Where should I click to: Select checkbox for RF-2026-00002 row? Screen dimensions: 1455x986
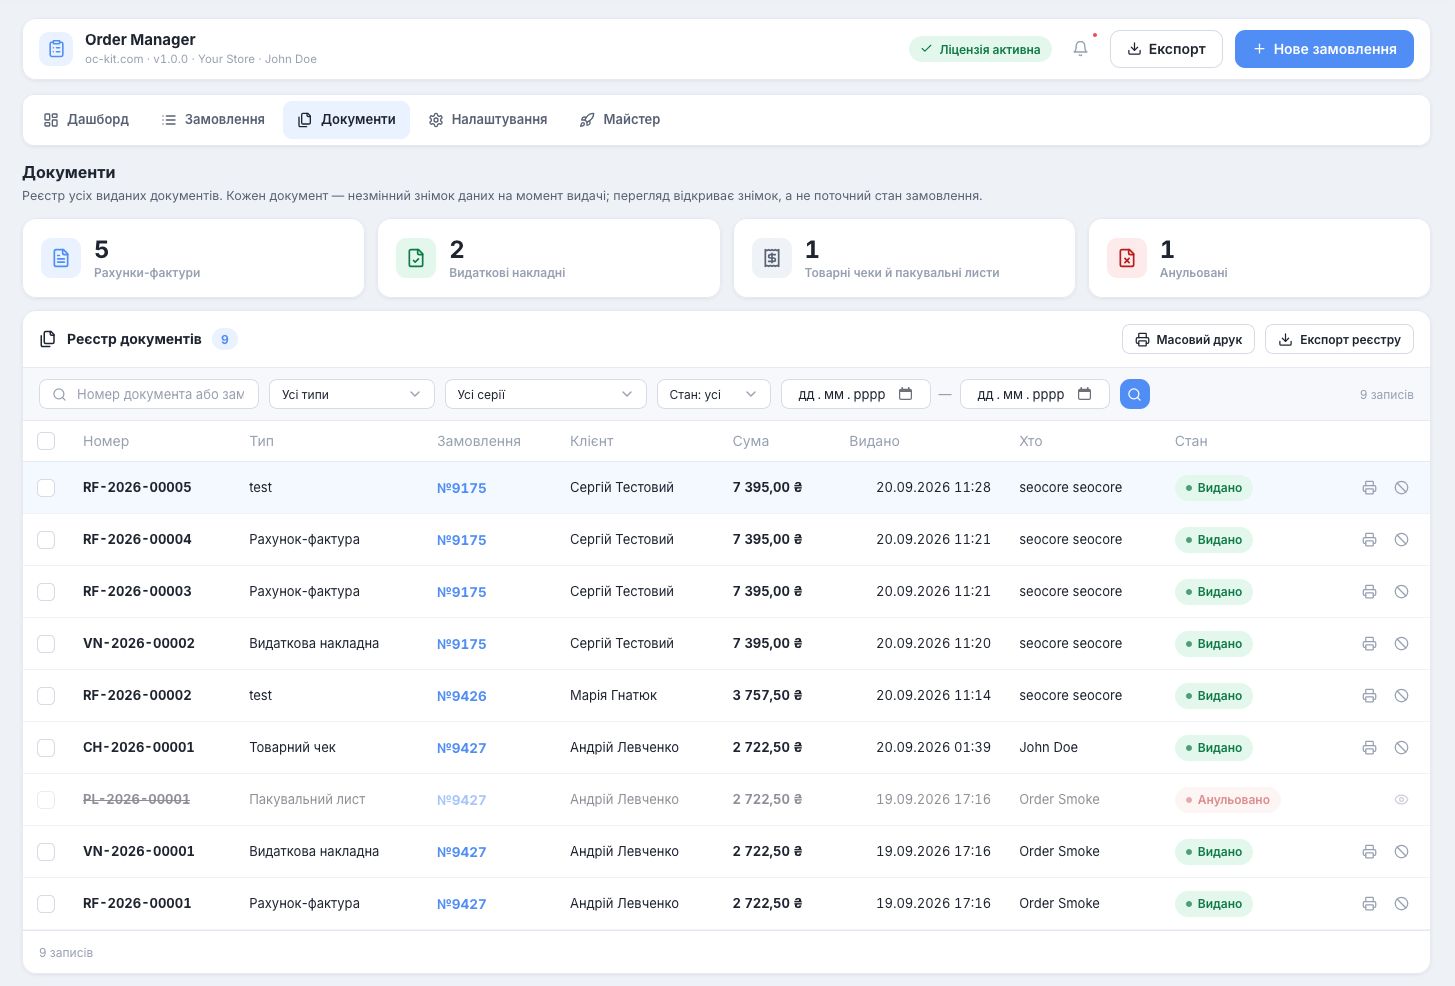[46, 696]
